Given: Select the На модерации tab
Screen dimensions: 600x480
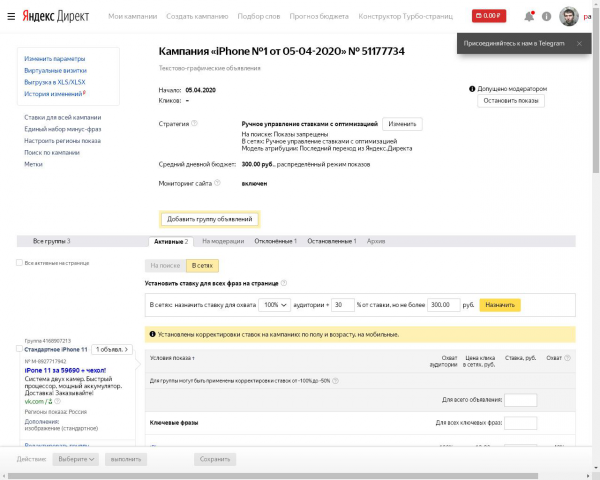Looking at the screenshot, I should point(223,241).
